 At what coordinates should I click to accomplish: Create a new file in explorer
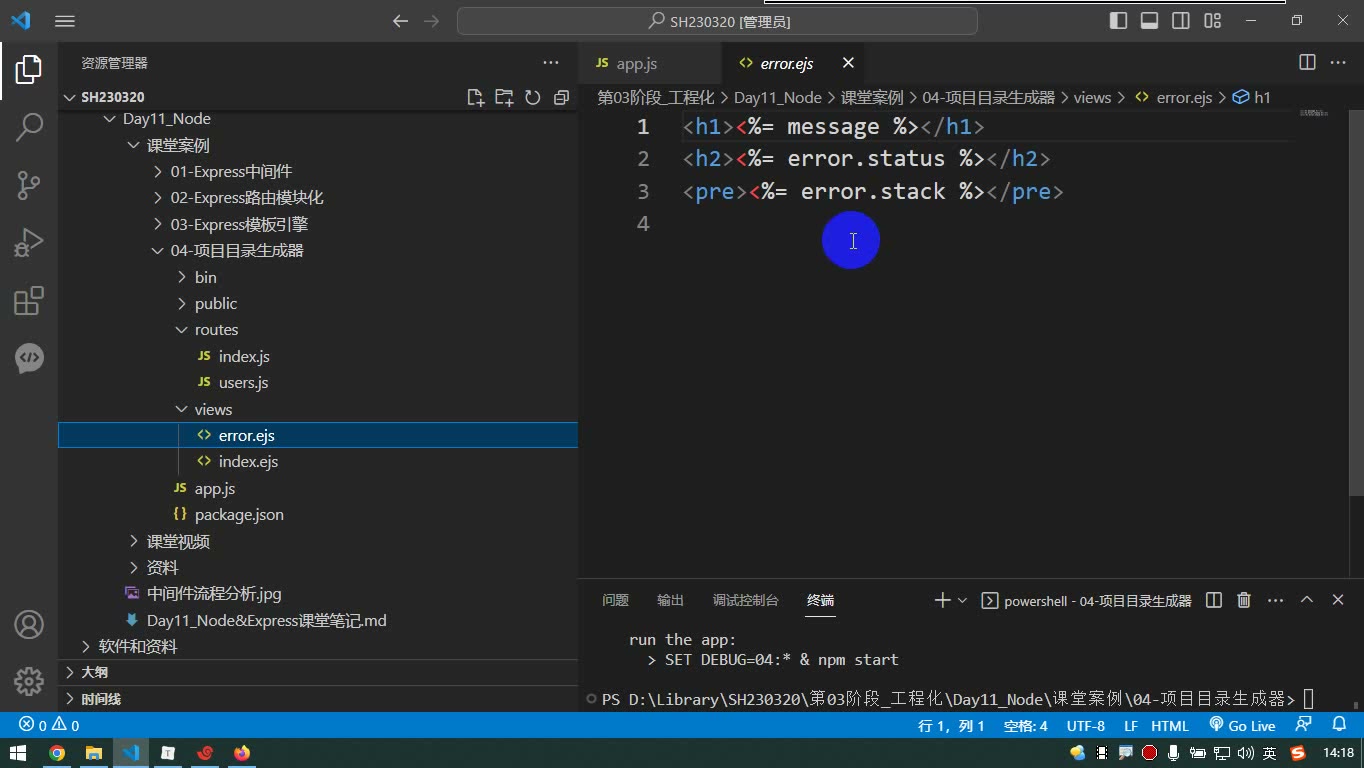click(x=476, y=97)
